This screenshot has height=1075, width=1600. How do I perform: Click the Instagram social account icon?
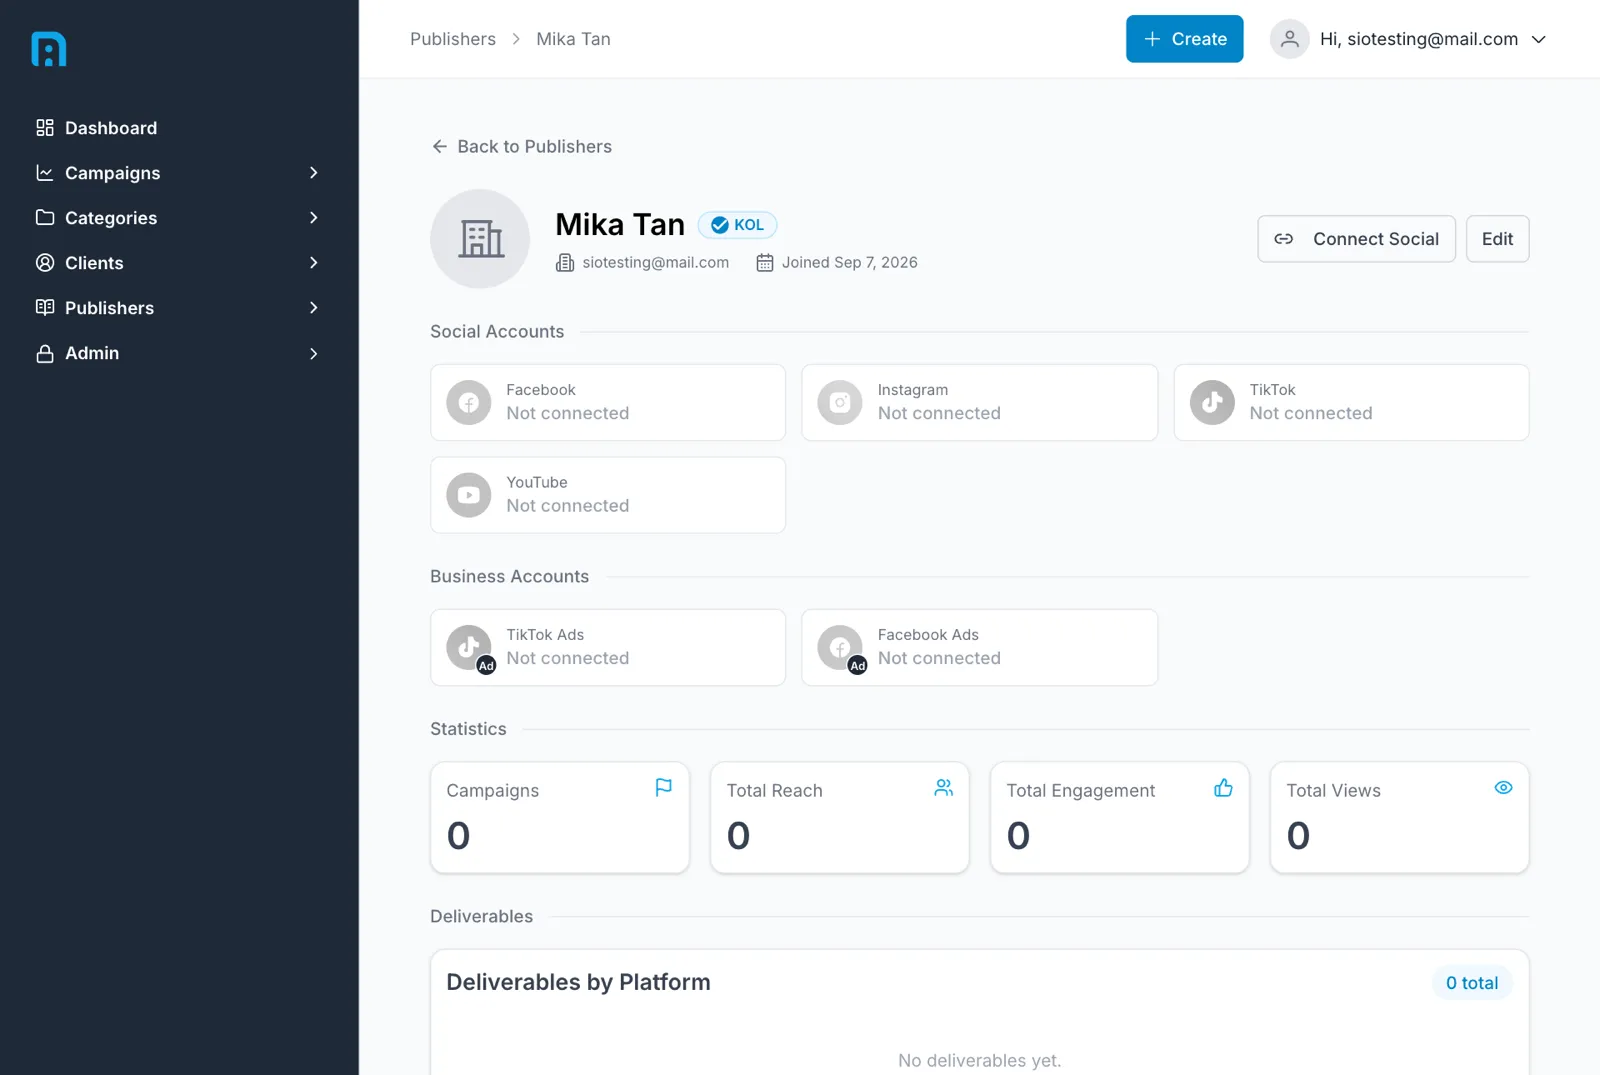pos(840,403)
